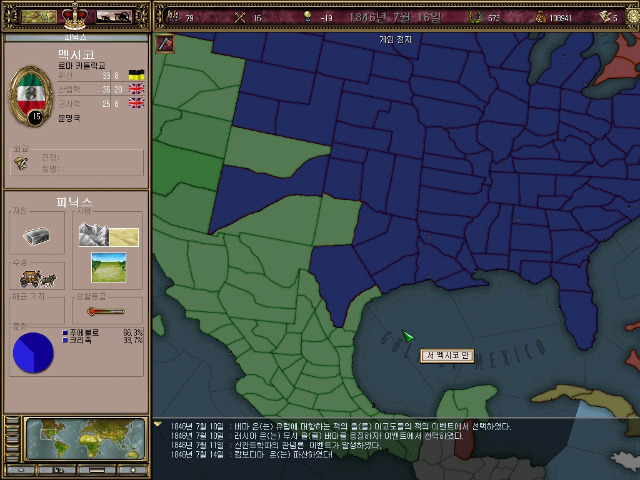Click the yellow-black flag beside prestige rank

136,75
